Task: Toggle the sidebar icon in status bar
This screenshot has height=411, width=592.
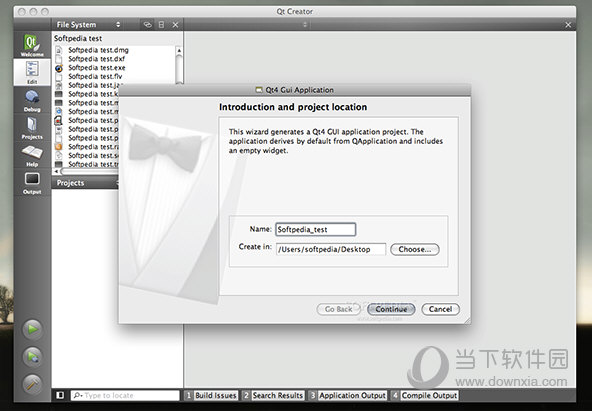Action: (60, 395)
